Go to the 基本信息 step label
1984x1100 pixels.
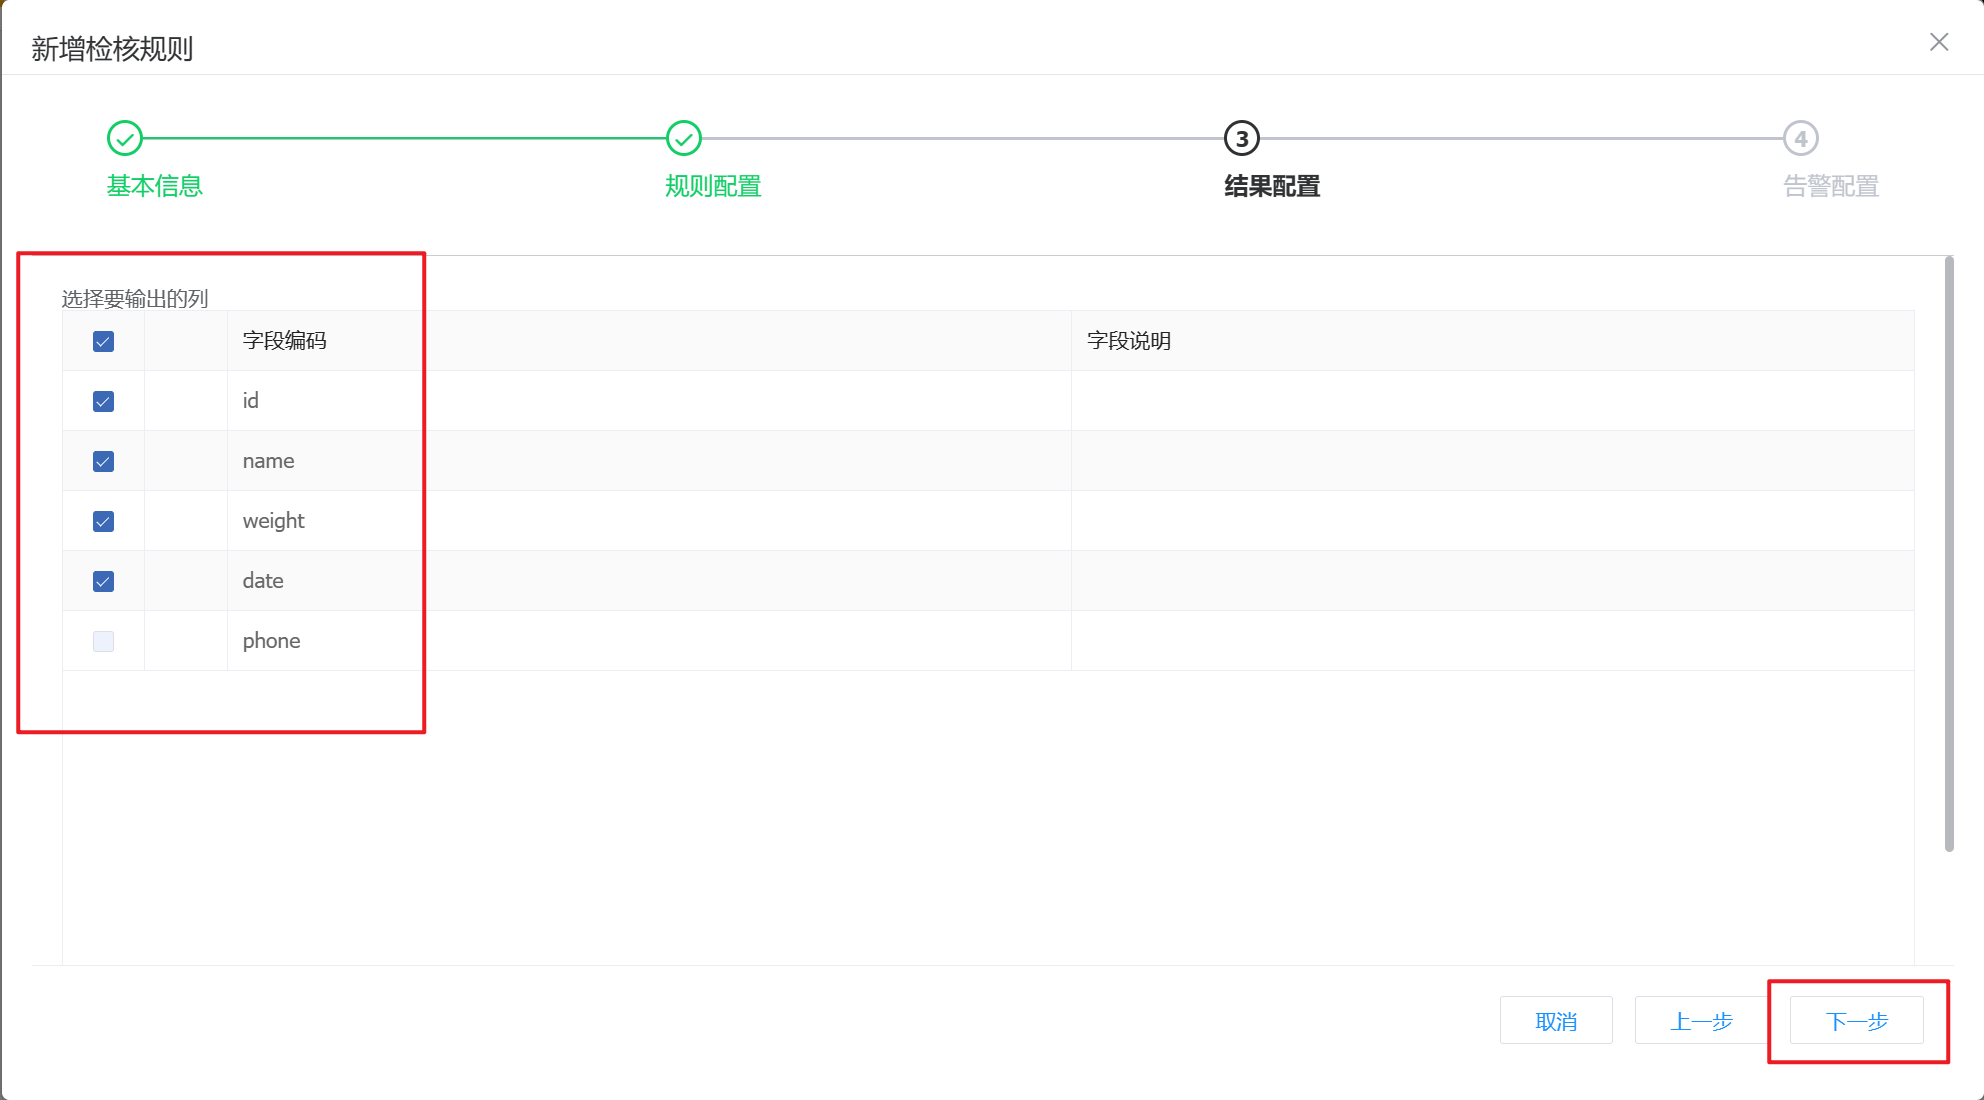coord(155,186)
